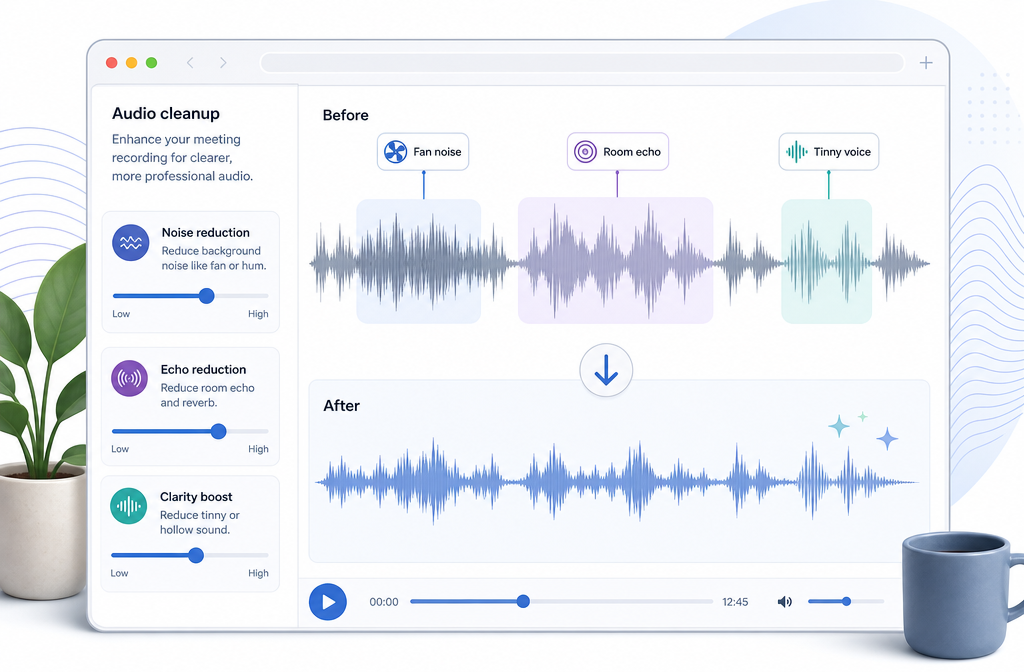The image size is (1024, 672).
Task: Click the Echo reduction purple icon
Action: (x=129, y=378)
